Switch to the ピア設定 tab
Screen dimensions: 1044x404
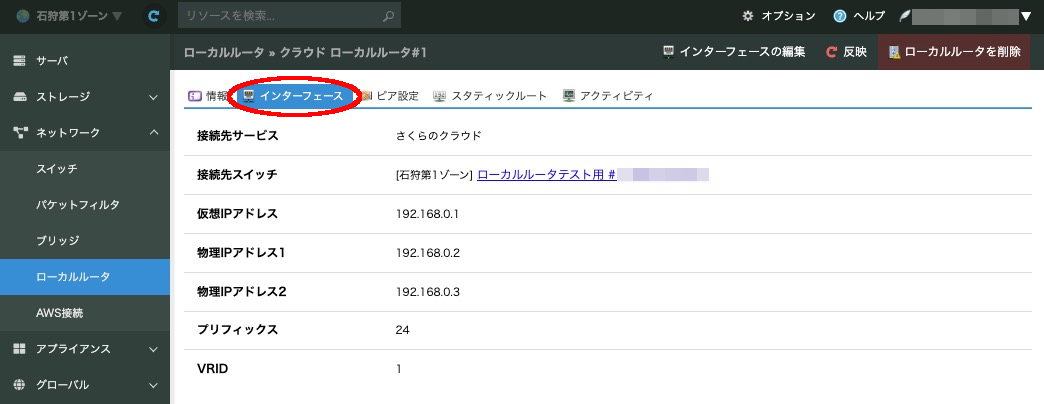click(x=390, y=96)
